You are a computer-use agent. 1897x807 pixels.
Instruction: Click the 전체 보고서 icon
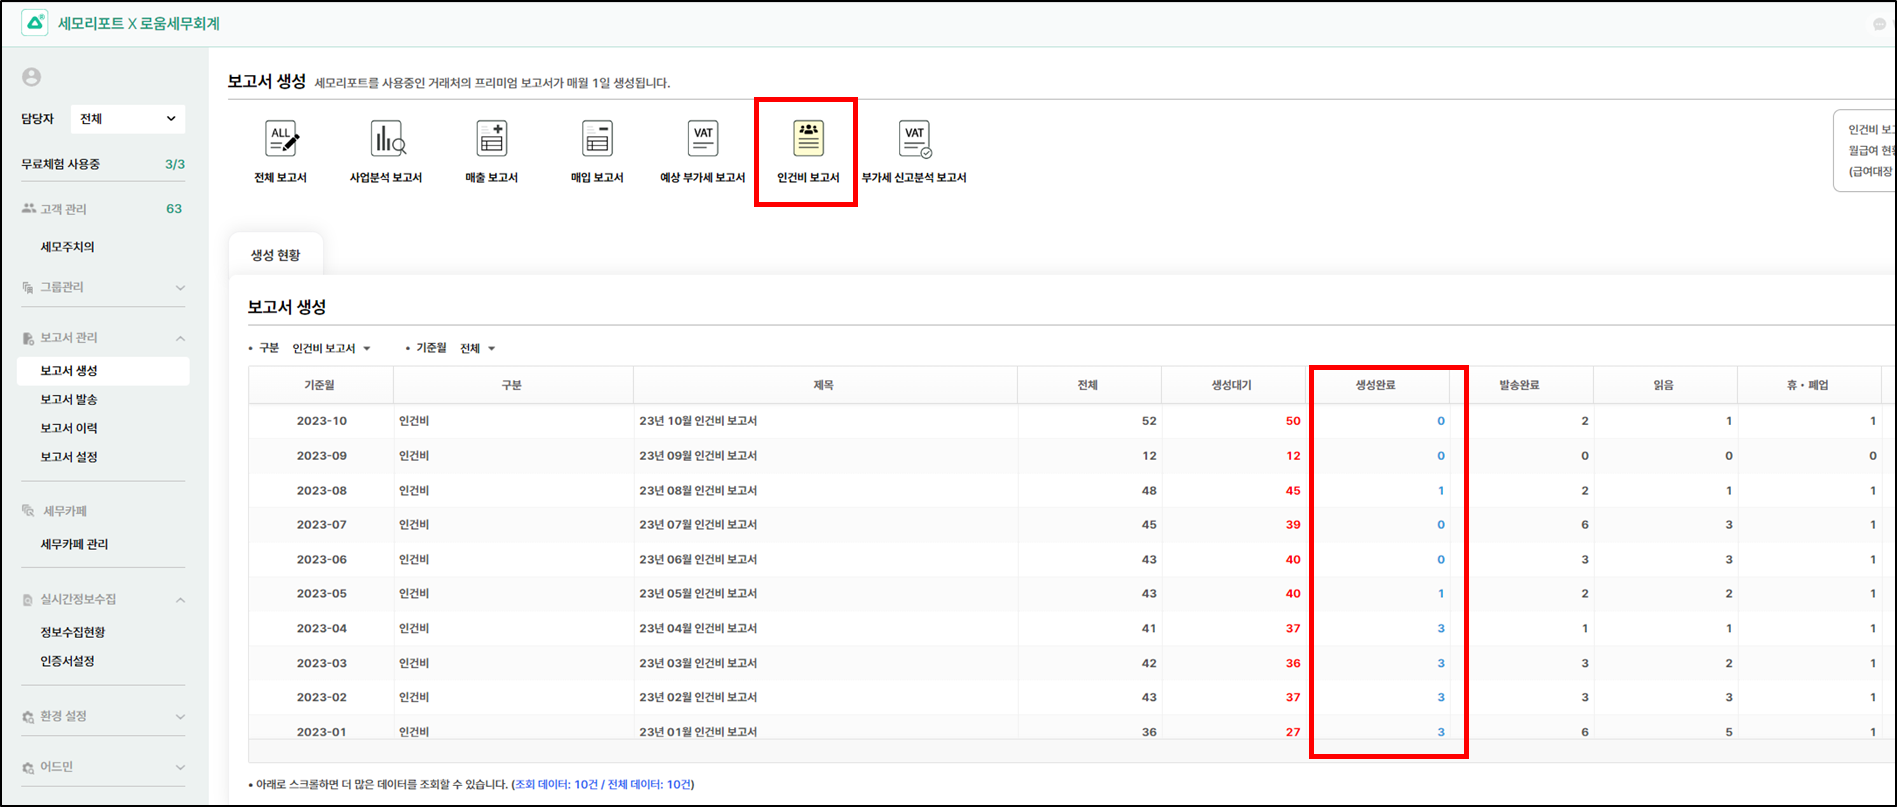coord(281,140)
